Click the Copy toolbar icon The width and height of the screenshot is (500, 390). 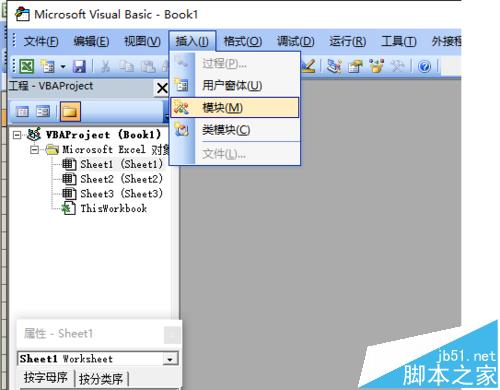coord(127,66)
